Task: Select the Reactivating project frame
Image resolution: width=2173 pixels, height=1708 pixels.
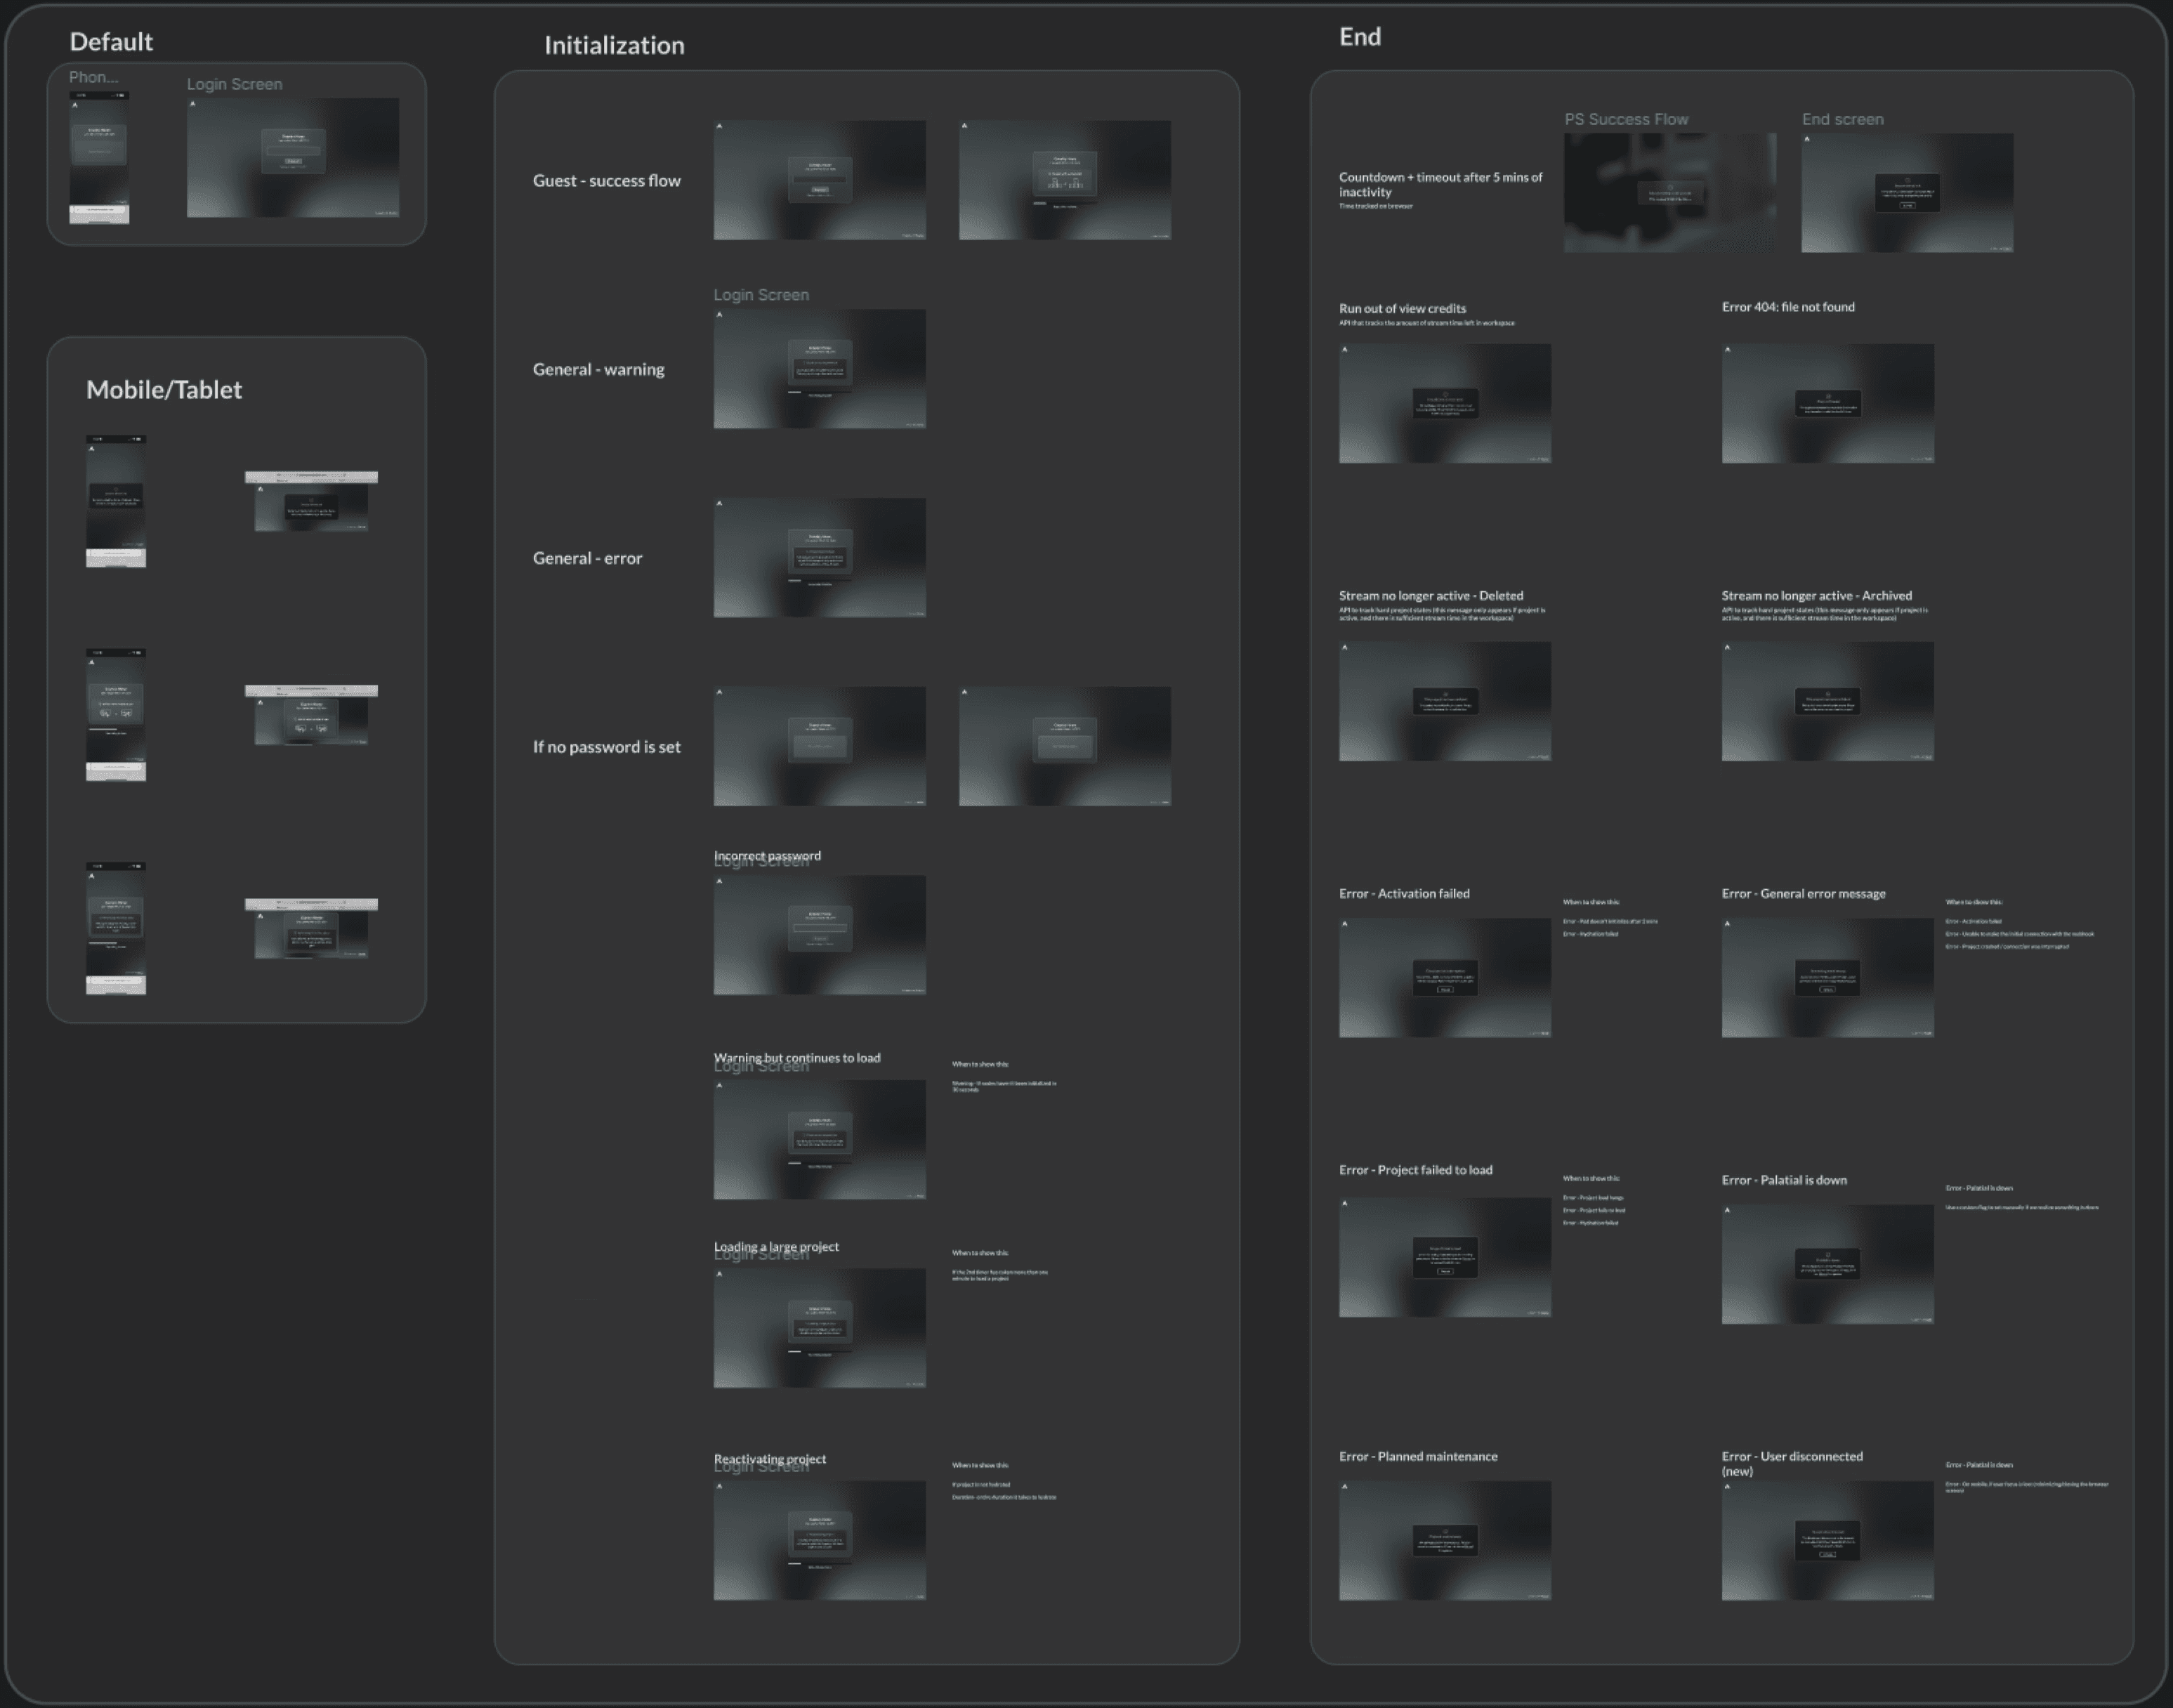Action: 819,1540
